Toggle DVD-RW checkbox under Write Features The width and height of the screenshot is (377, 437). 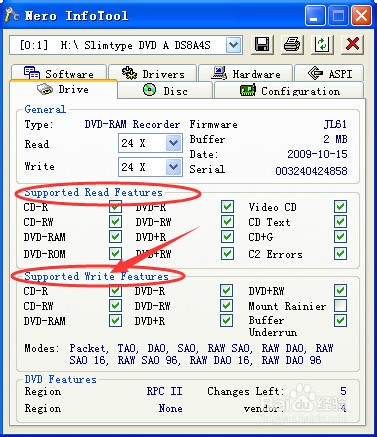(226, 306)
